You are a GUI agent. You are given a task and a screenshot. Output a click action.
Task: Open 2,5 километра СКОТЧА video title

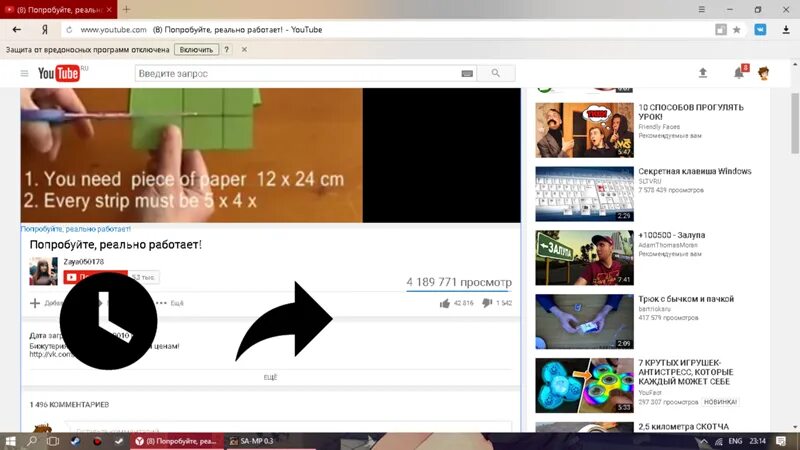[684, 427]
